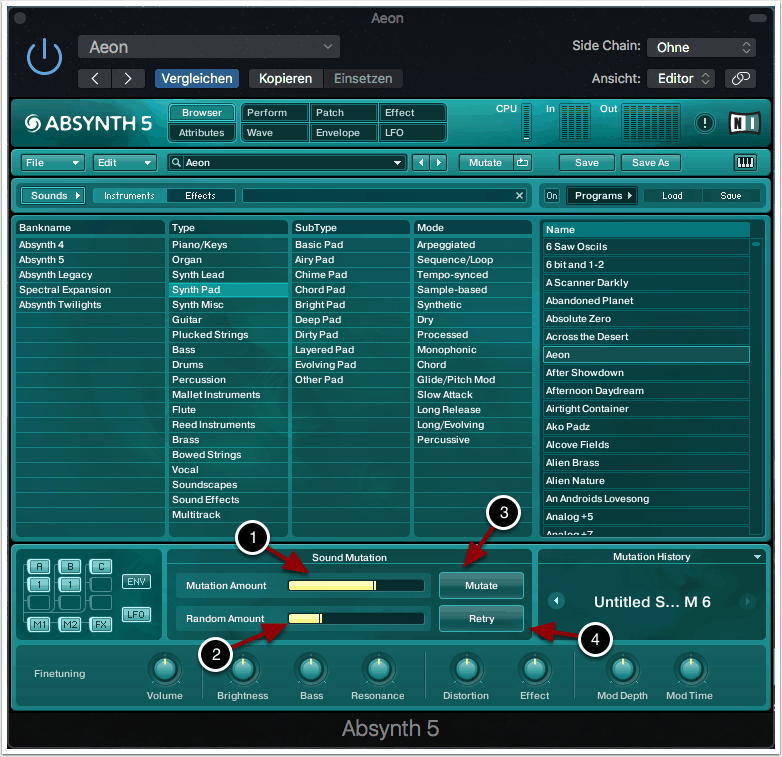782x757 pixels.
Task: Click the Native Instruments NI logo
Action: click(x=744, y=122)
